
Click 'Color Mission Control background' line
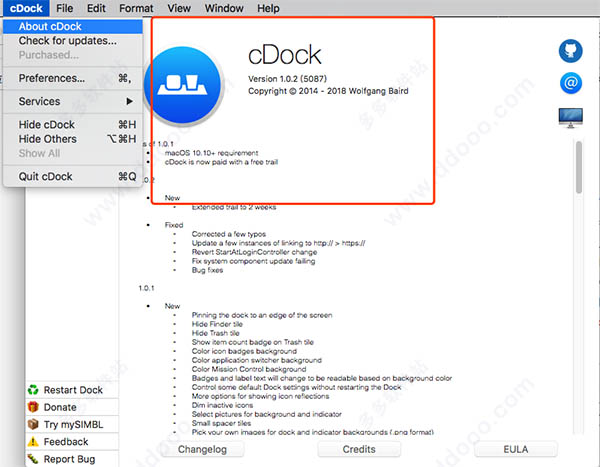(x=249, y=369)
